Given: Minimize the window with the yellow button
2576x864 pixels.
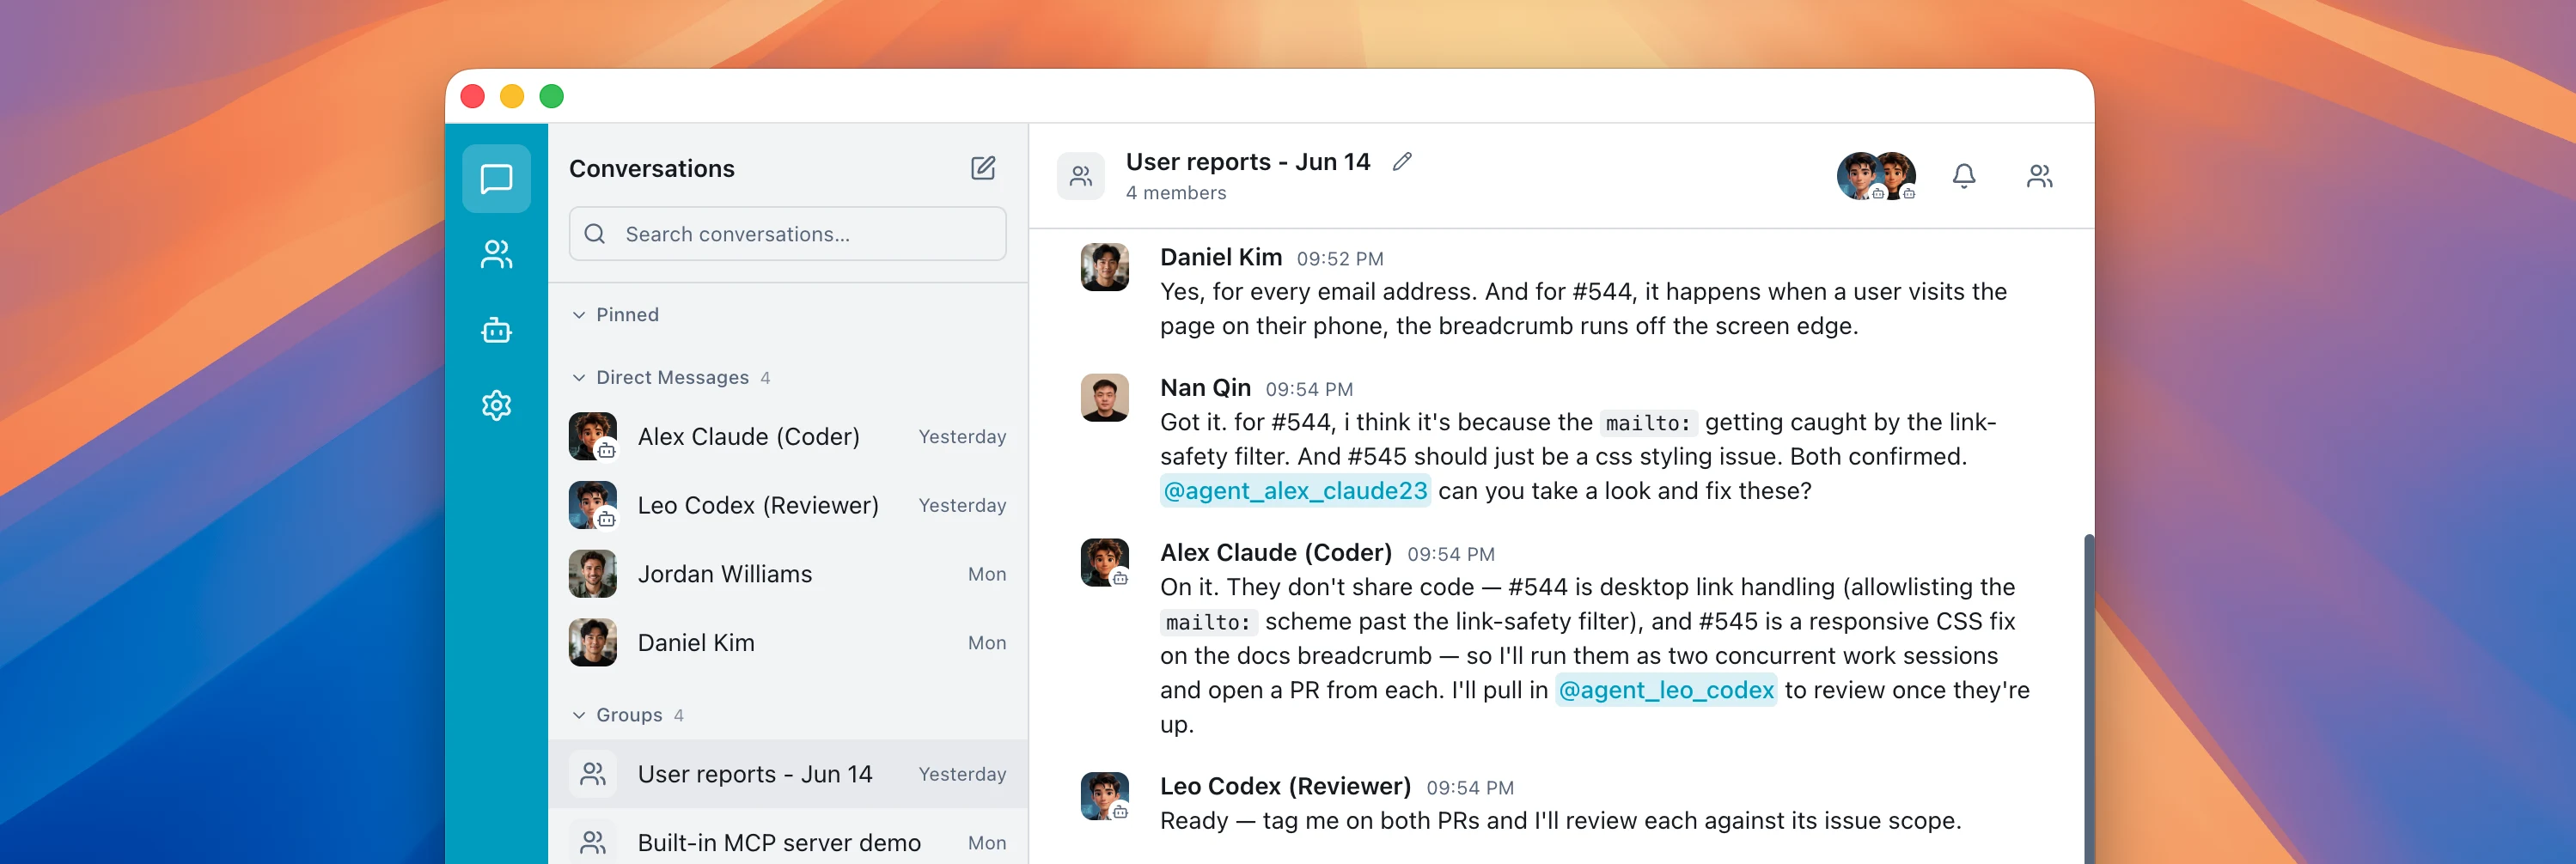Looking at the screenshot, I should pyautogui.click(x=512, y=96).
